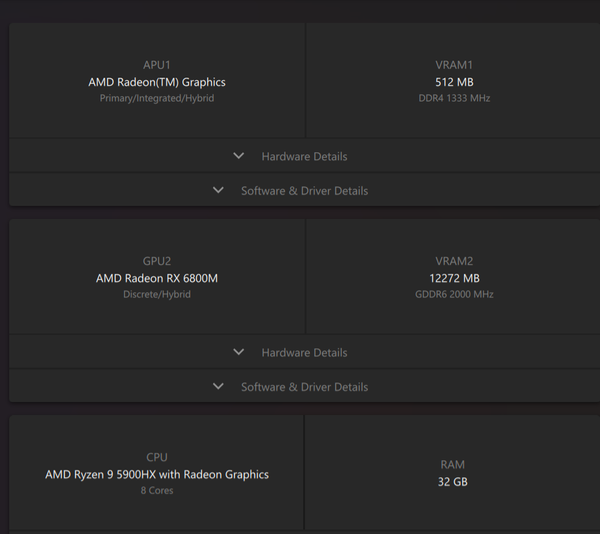
Task: Click the 8 Cores text under CPU
Action: (157, 490)
